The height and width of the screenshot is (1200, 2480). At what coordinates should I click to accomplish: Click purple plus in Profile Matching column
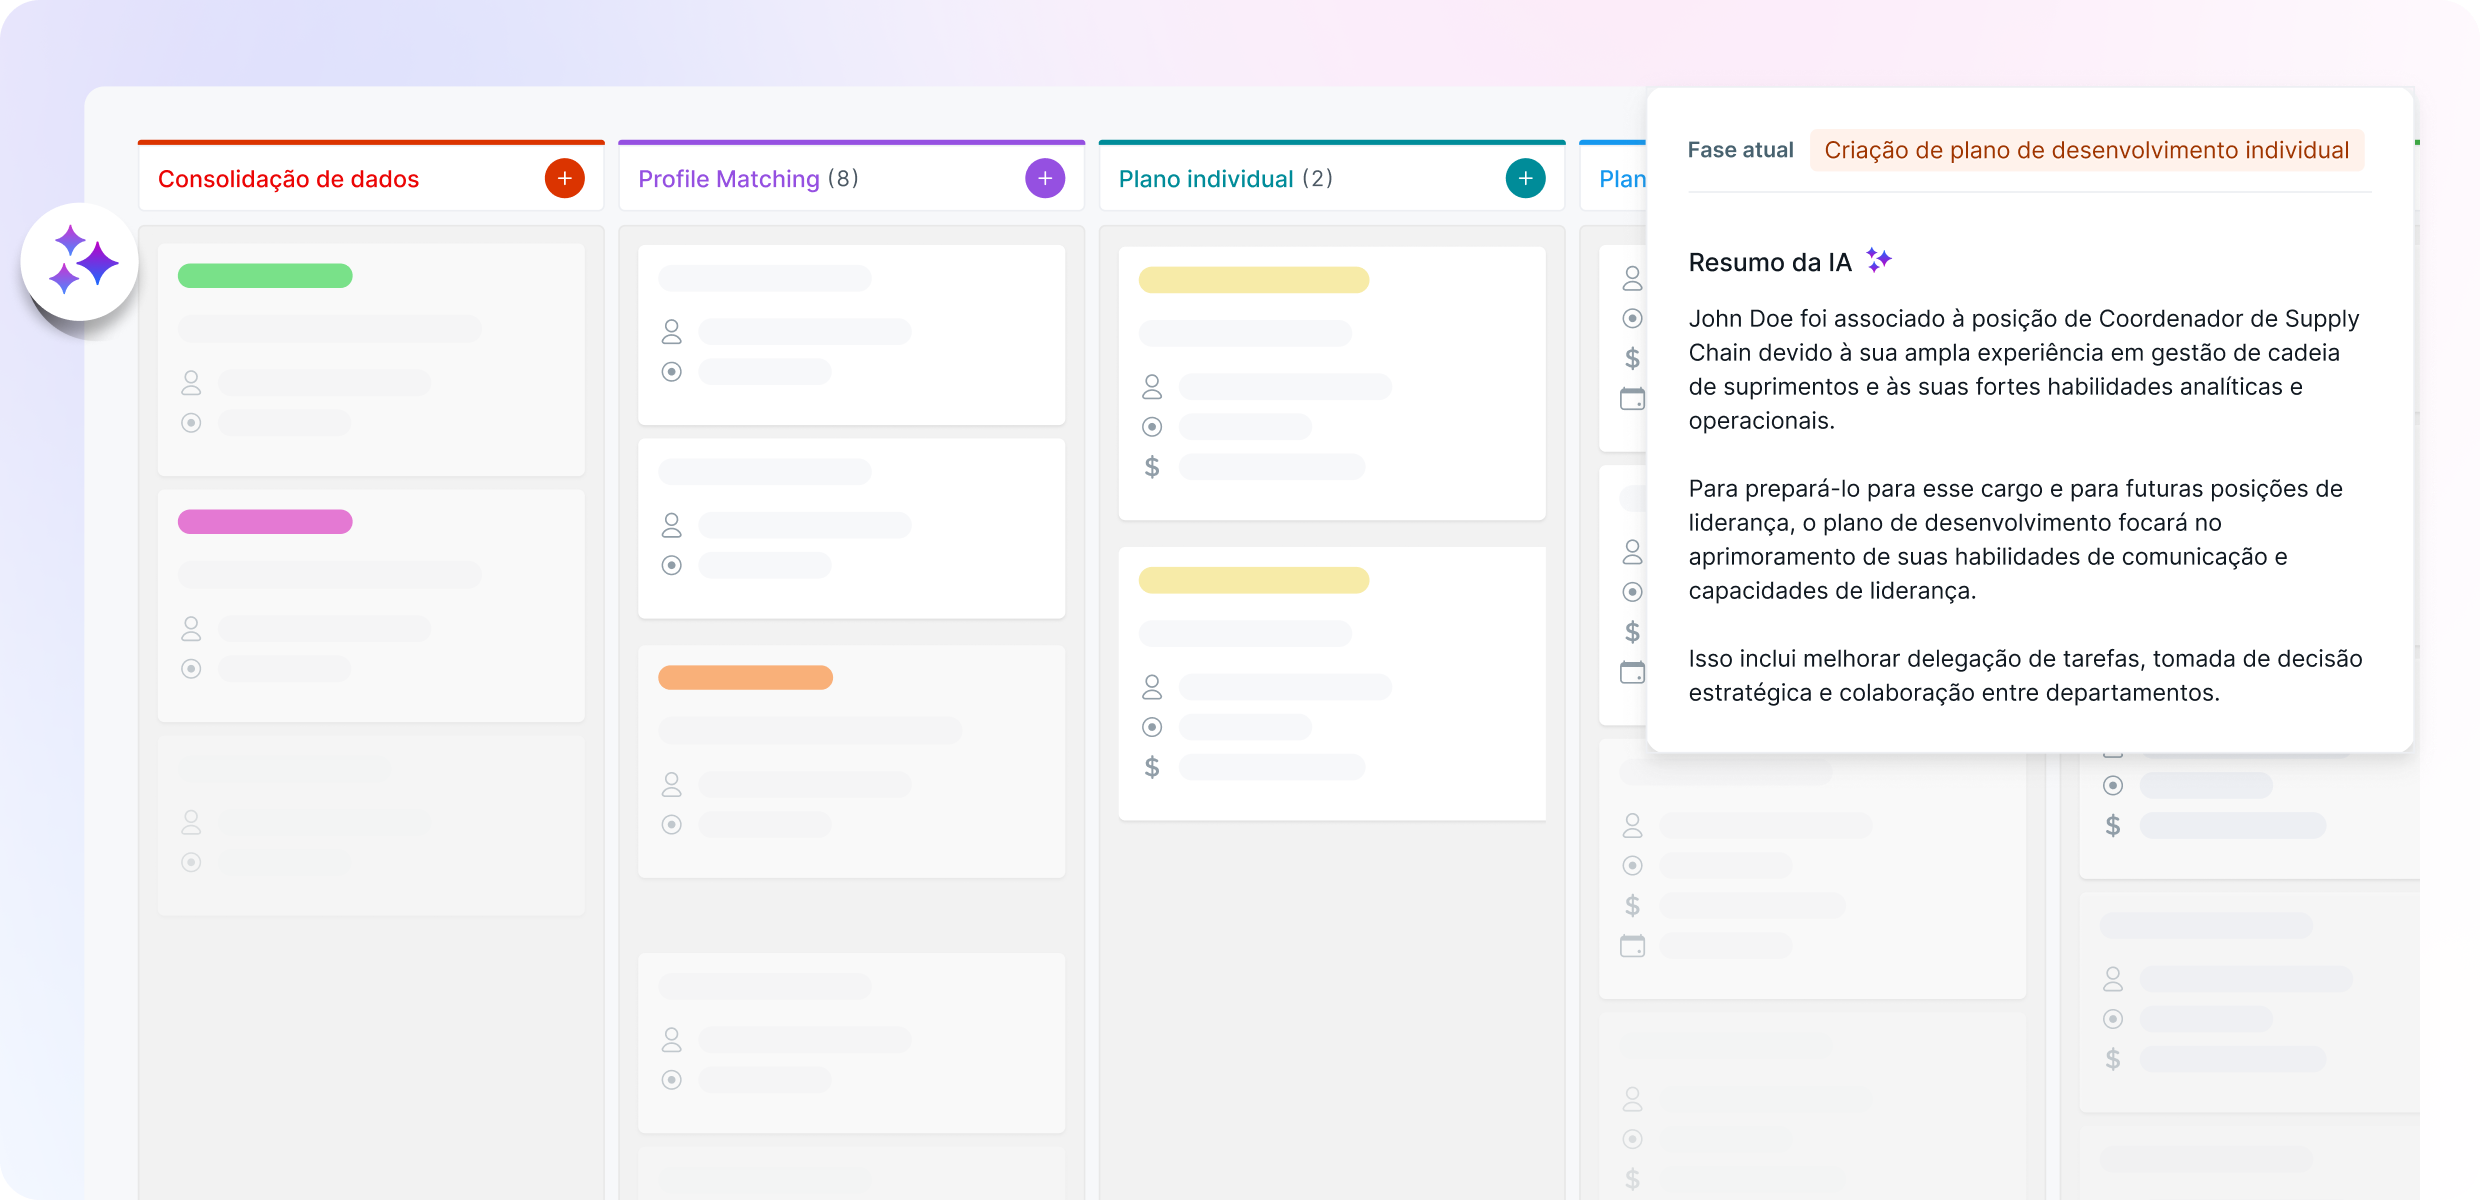point(1044,179)
